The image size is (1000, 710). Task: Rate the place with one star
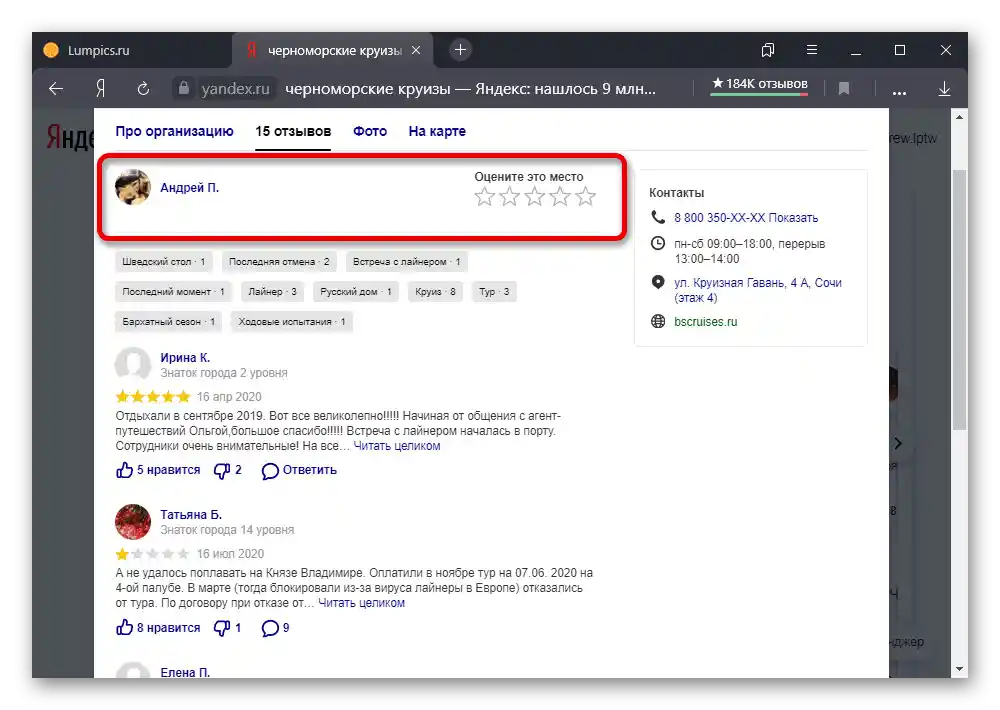484,196
